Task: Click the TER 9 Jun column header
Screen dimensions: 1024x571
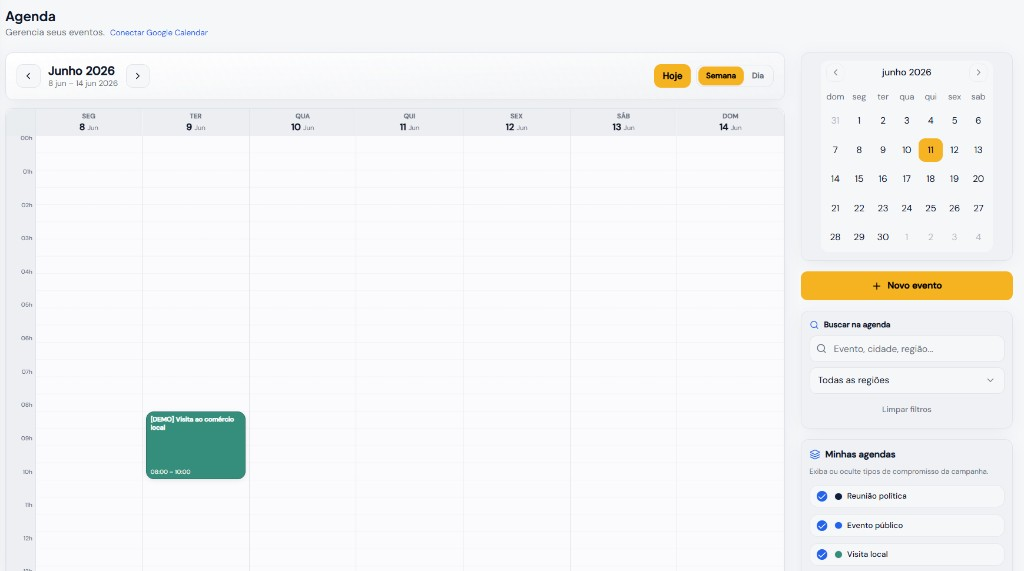Action: pos(196,122)
